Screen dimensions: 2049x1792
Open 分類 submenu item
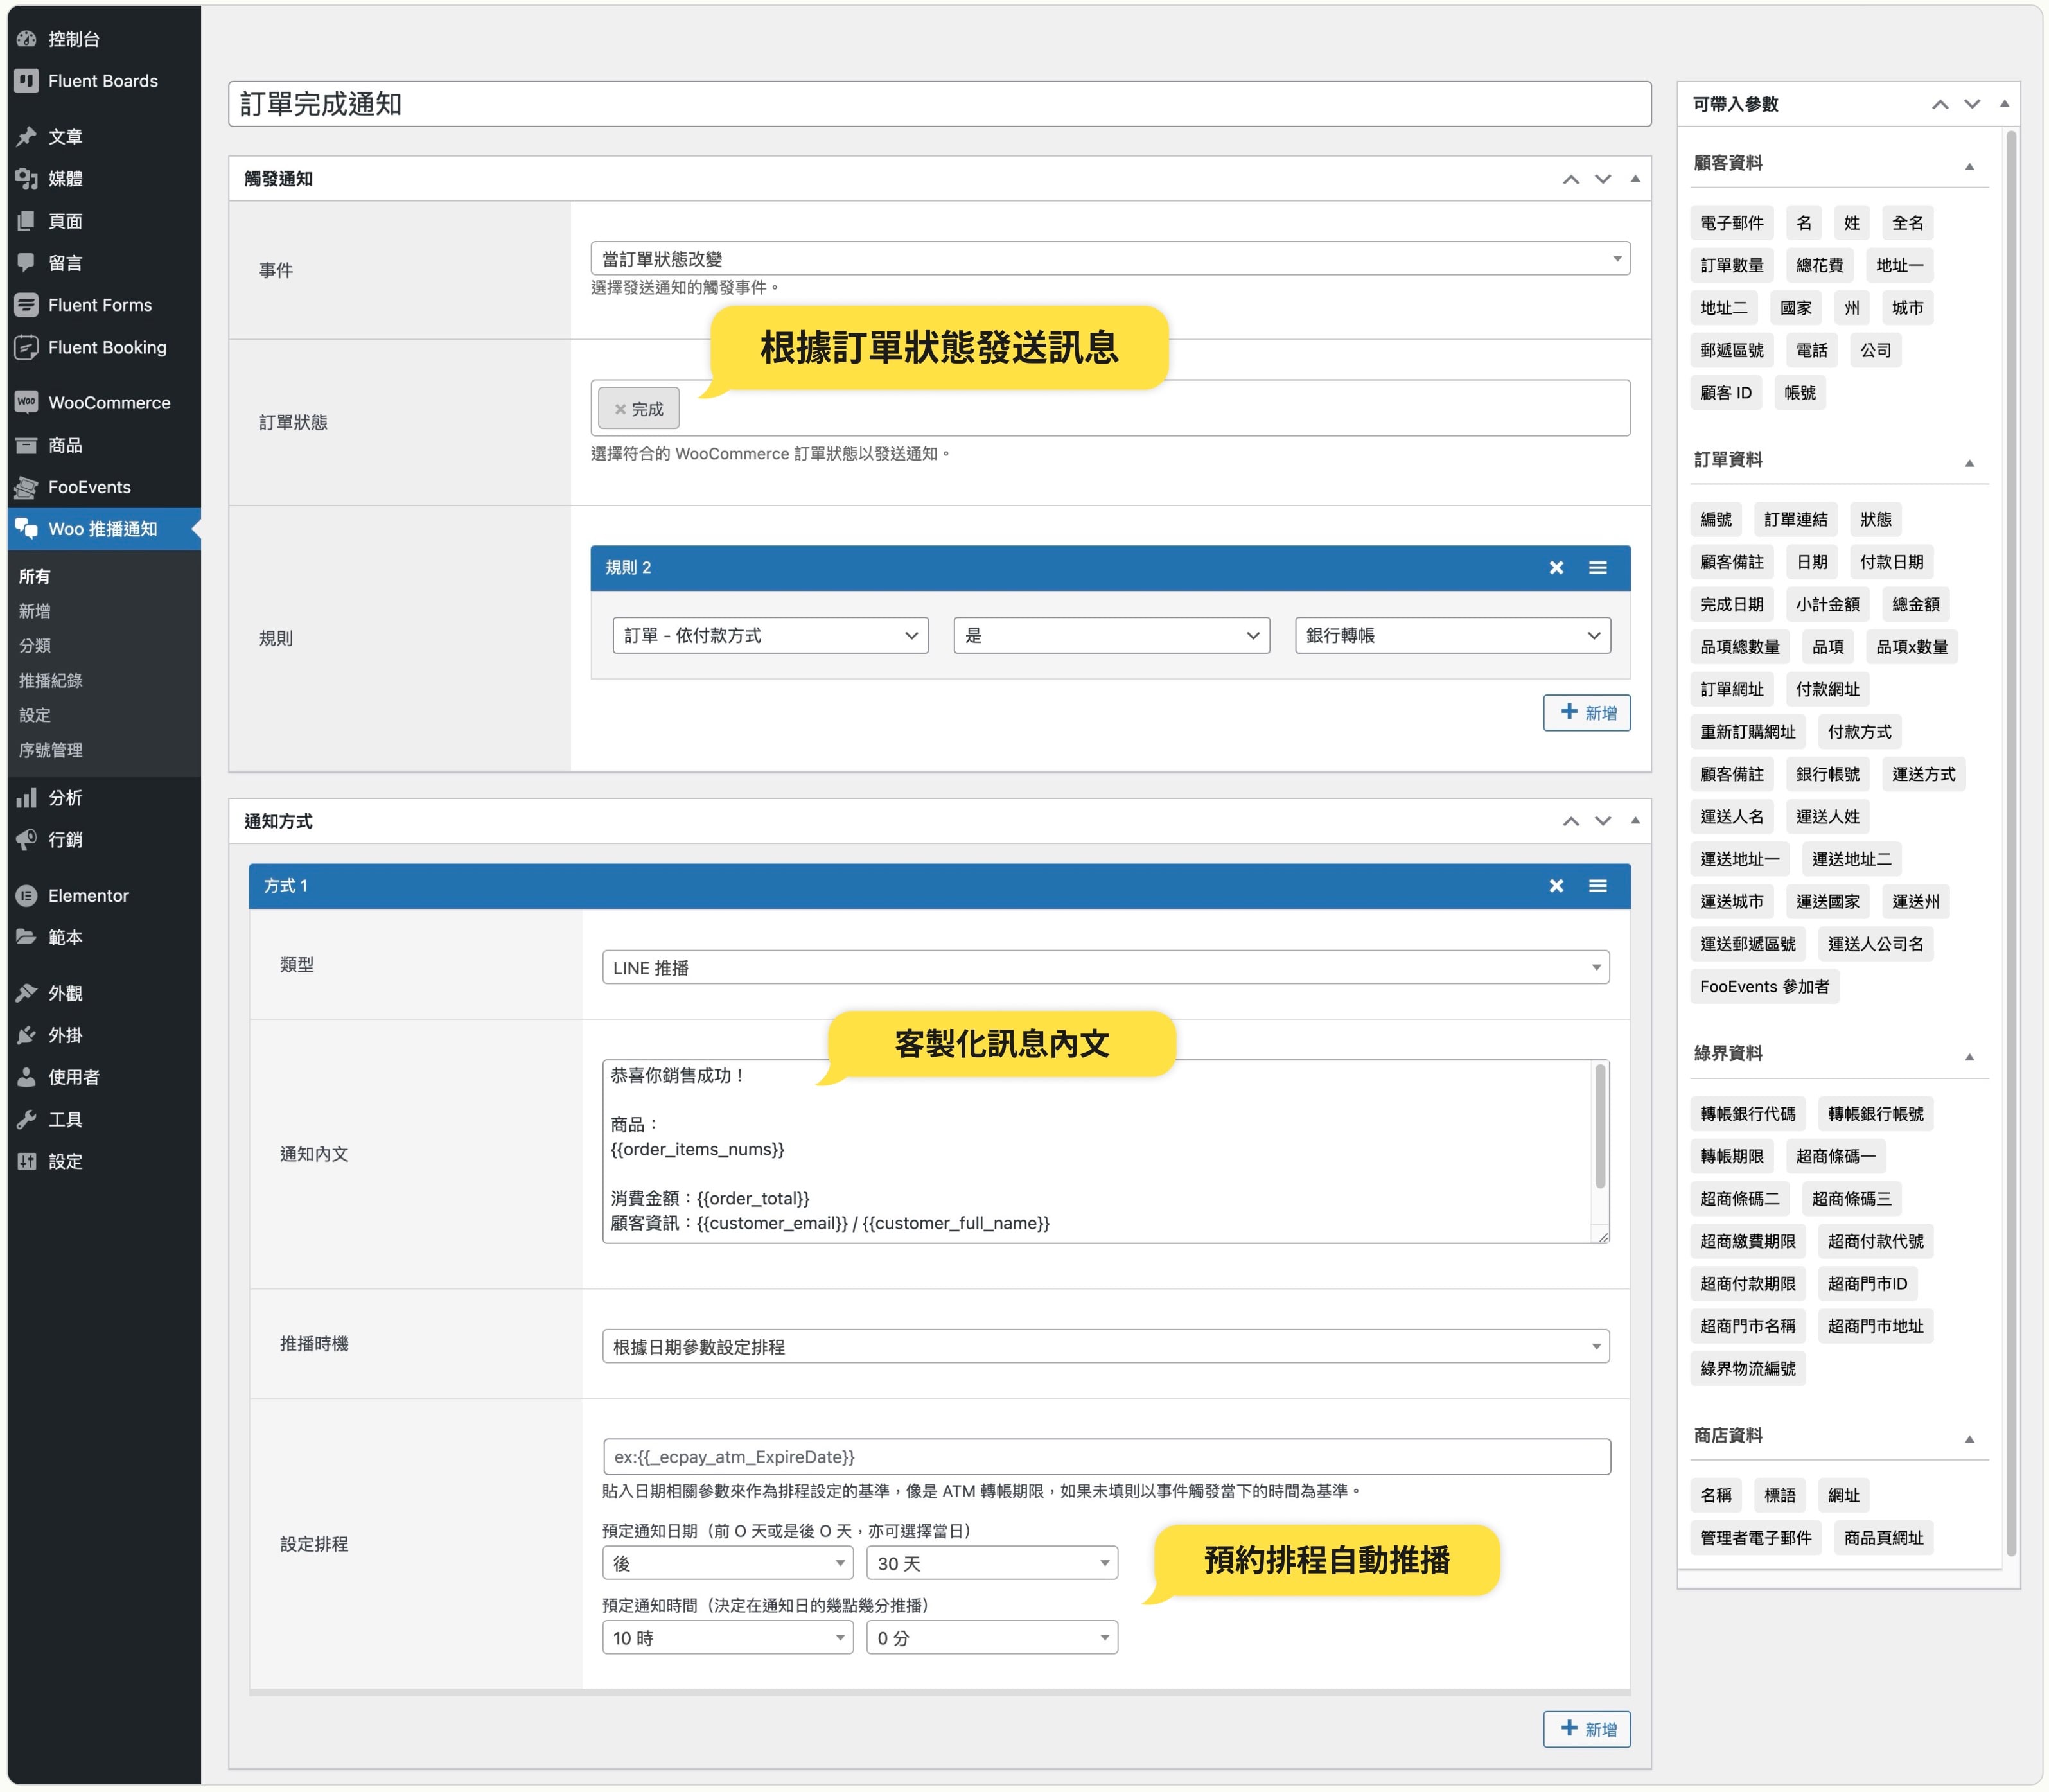coord(34,646)
